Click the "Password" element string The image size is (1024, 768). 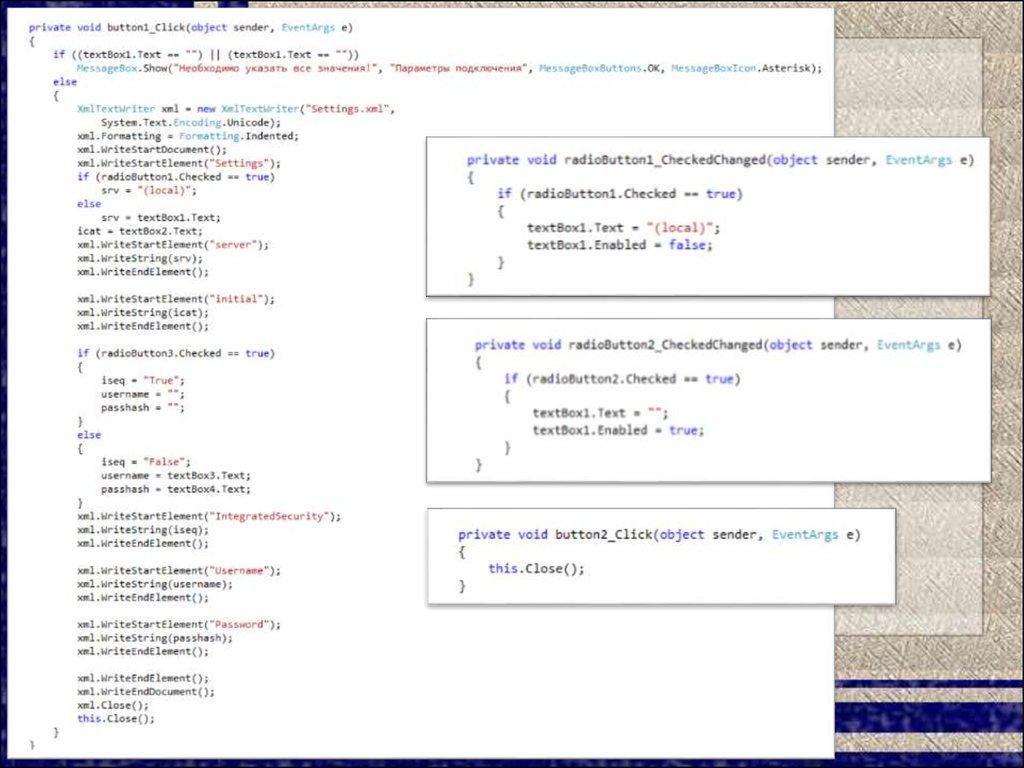pos(243,624)
